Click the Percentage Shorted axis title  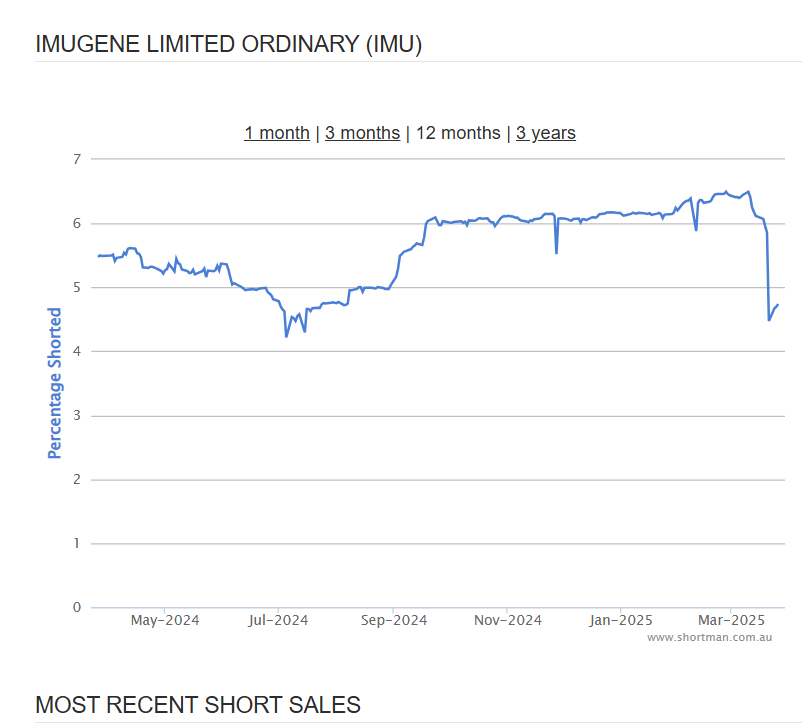tap(55, 383)
